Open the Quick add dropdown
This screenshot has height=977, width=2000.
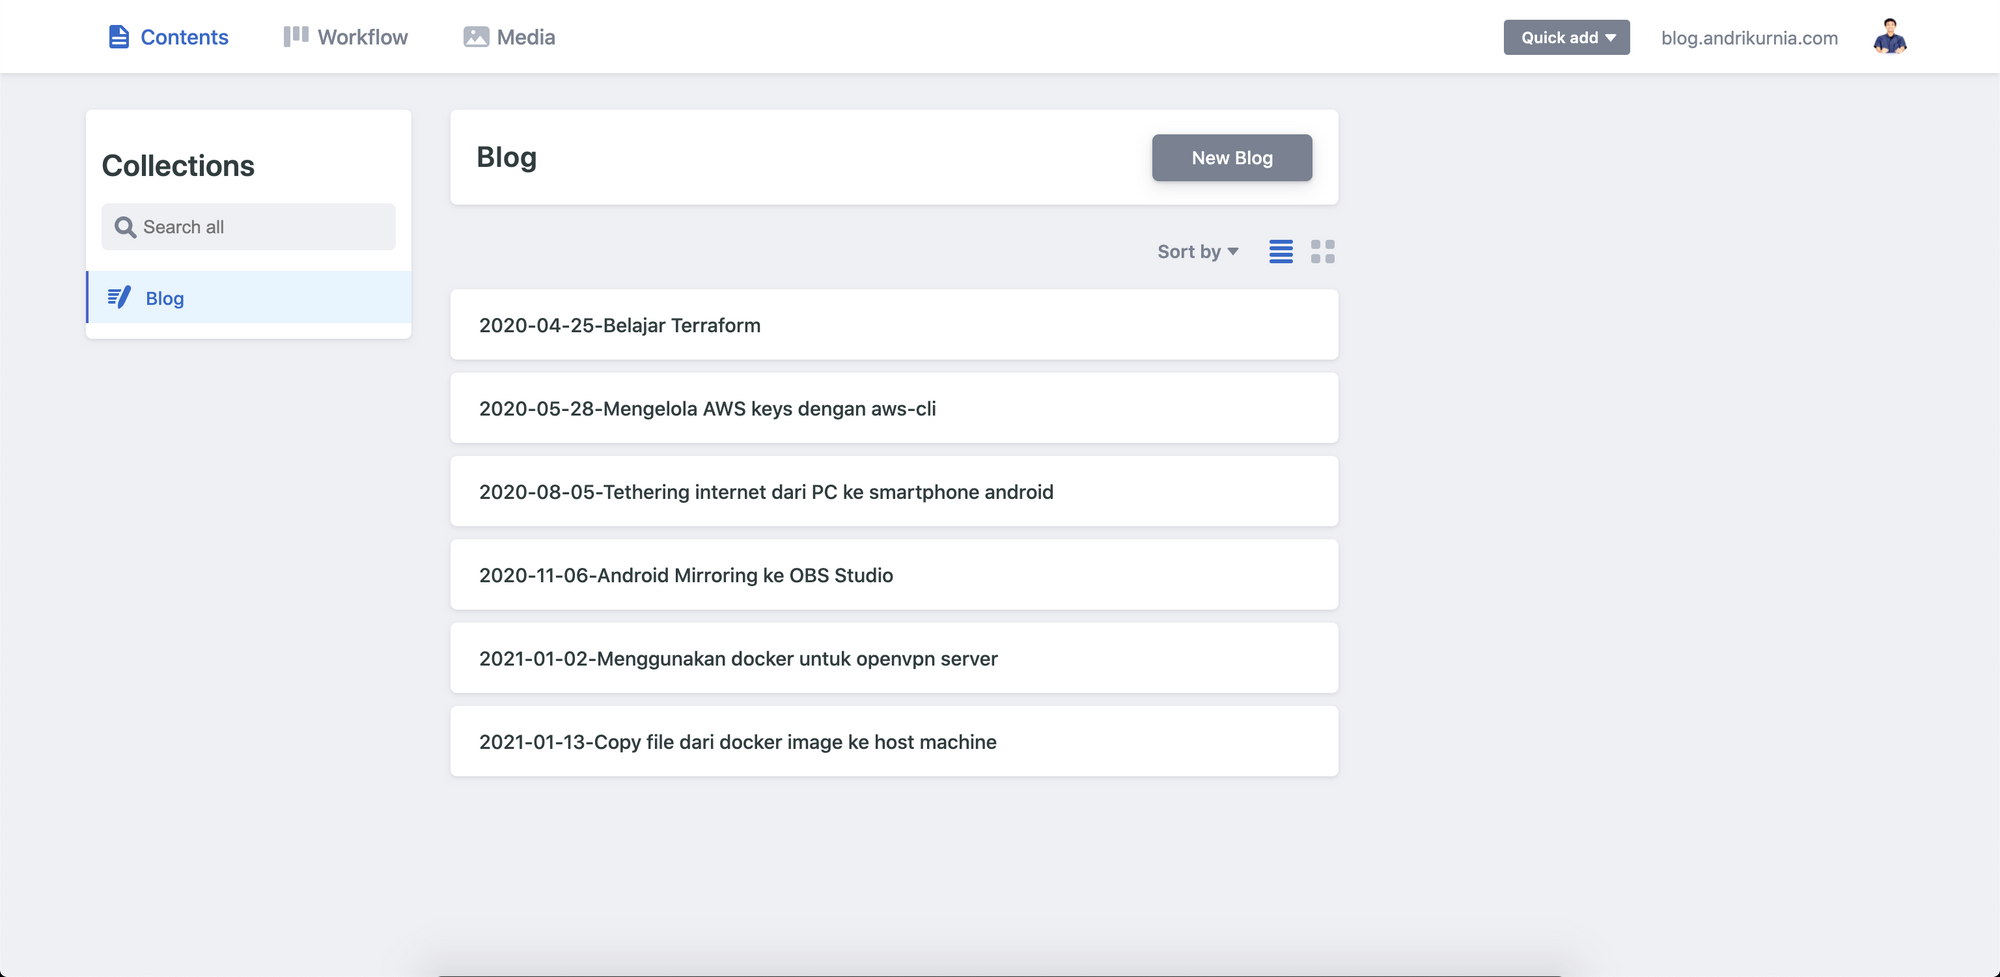coord(1566,37)
